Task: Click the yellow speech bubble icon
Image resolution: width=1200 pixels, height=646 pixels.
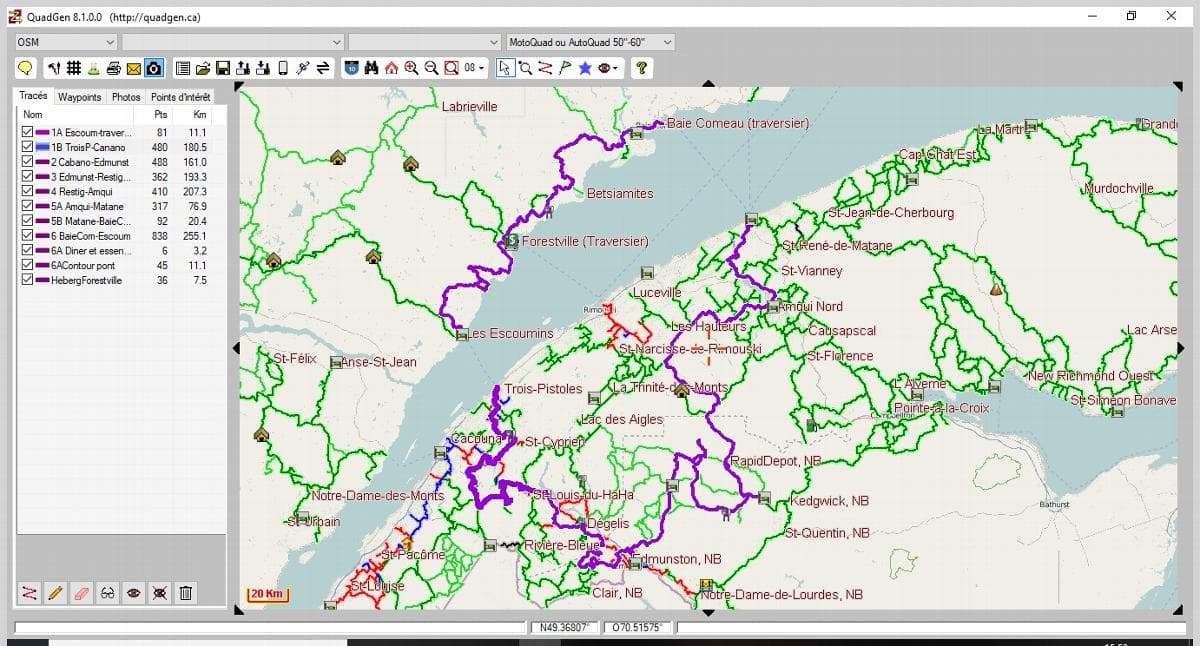Action: click(x=25, y=68)
